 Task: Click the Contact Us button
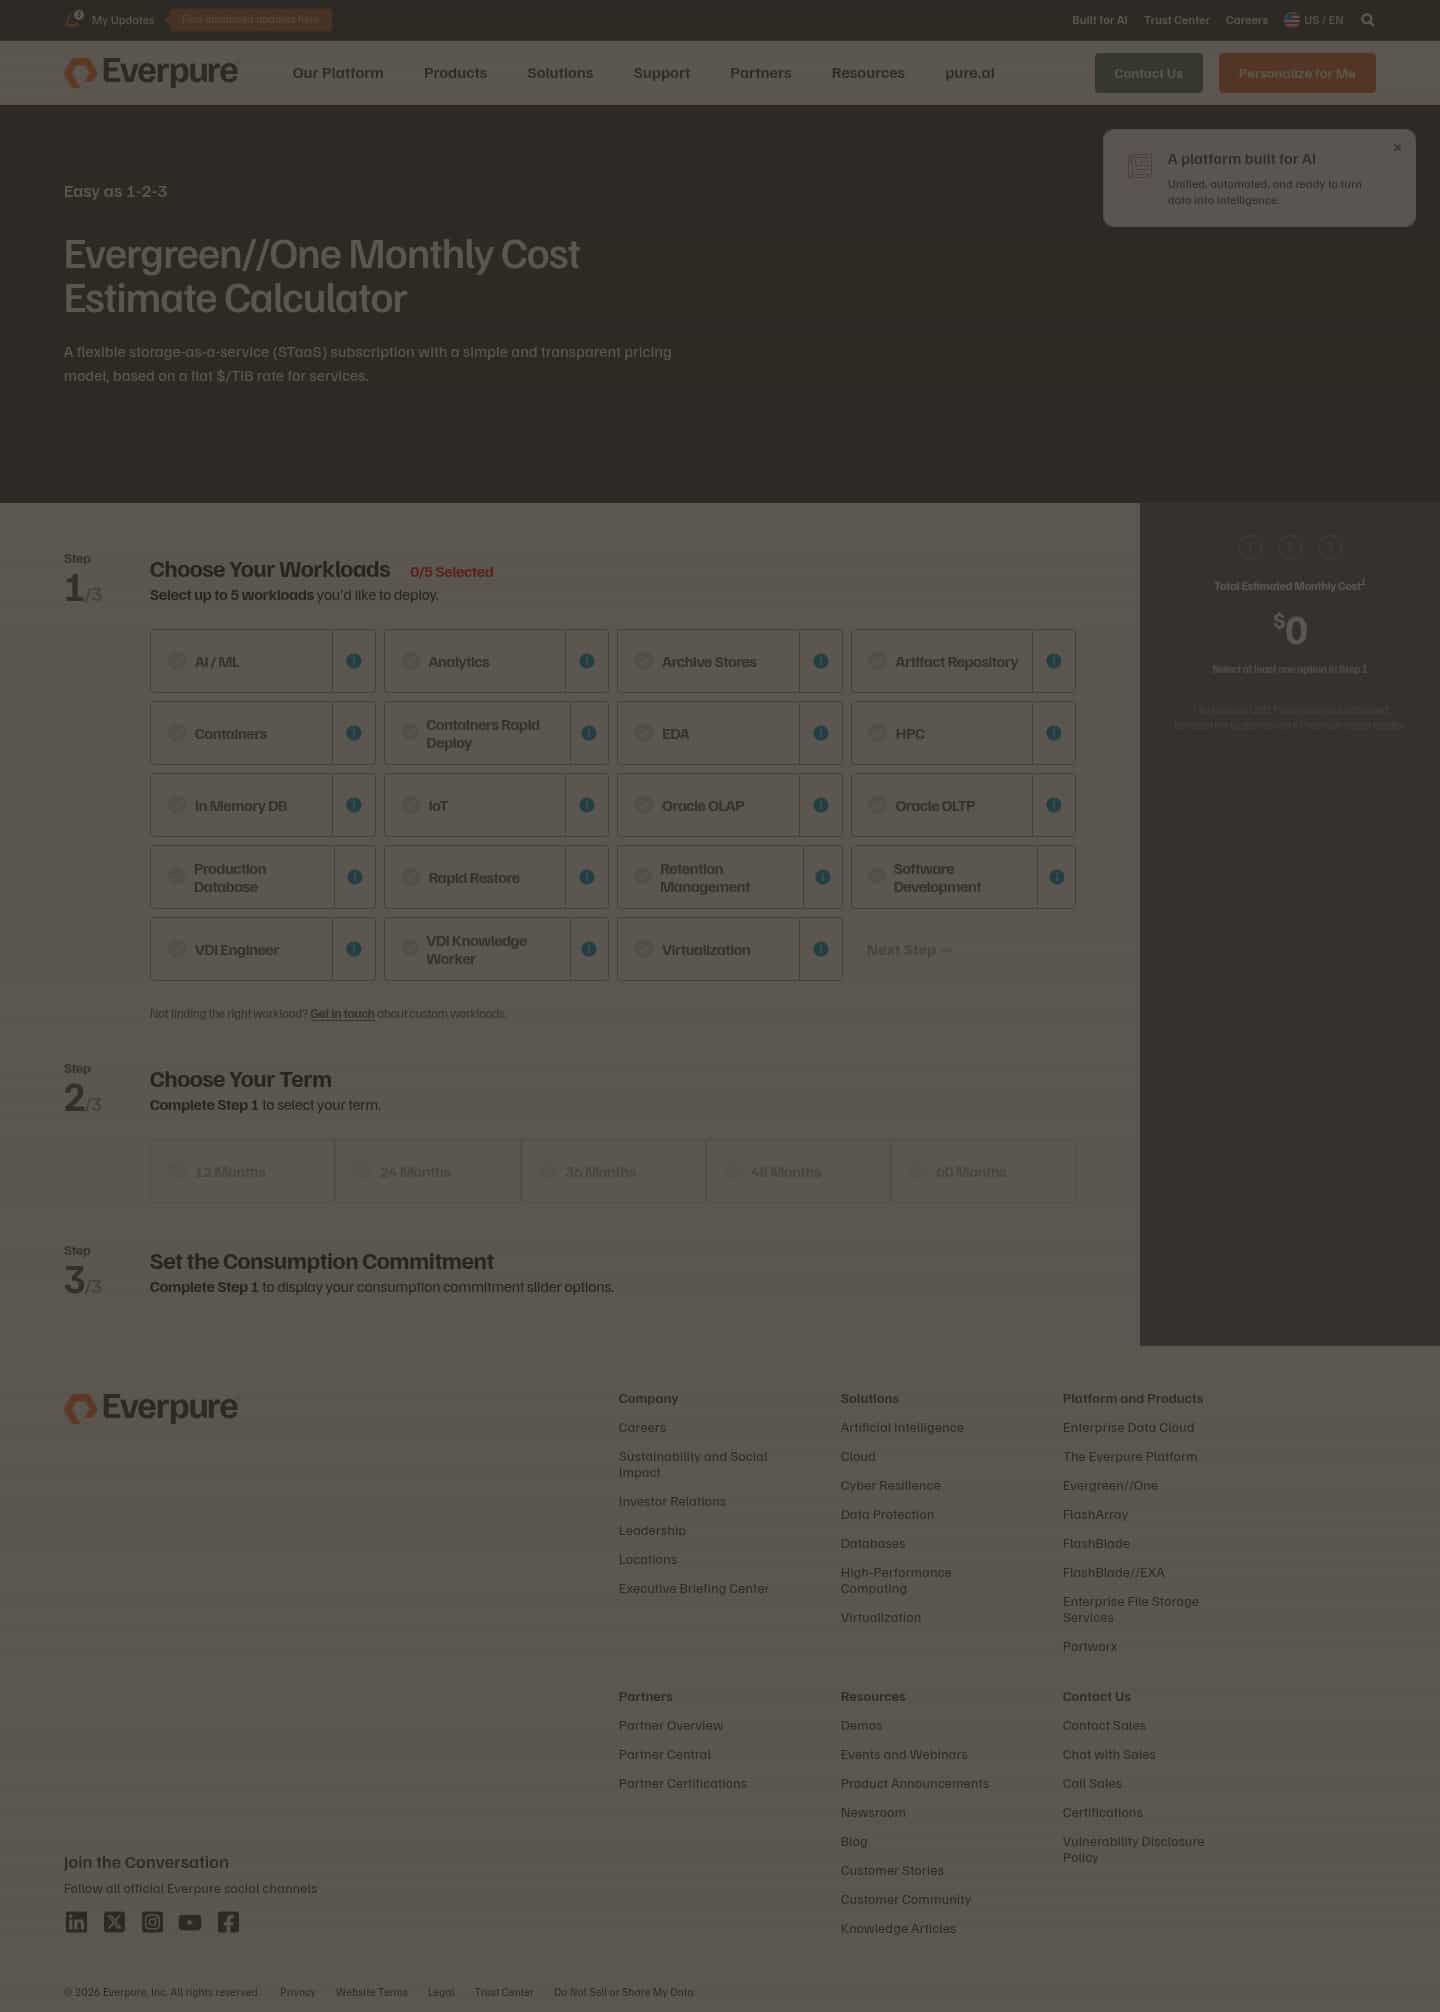tap(1148, 73)
